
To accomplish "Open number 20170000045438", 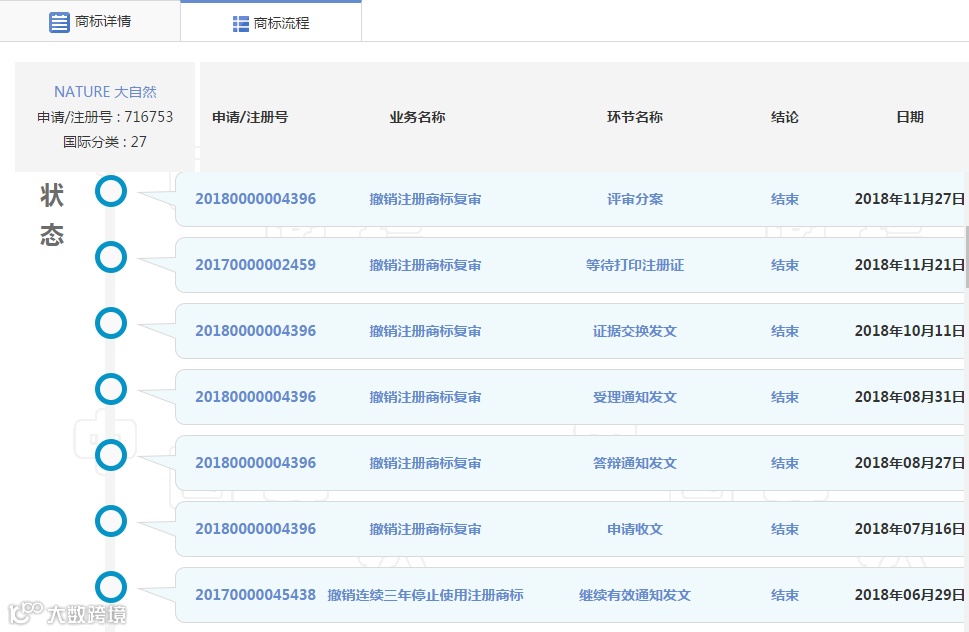I will click(255, 595).
